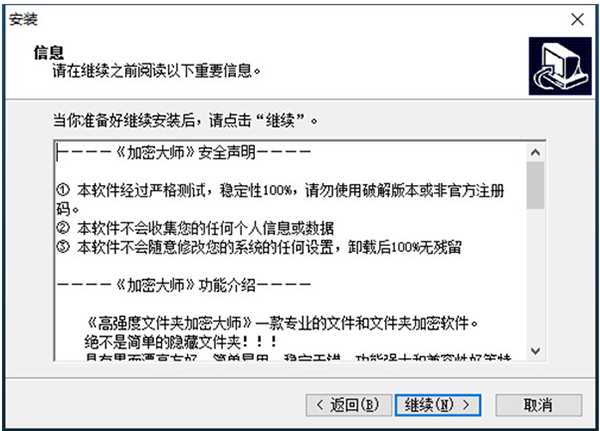The image size is (600, 431).
Task: Click the 信息 page heading
Action: 49,52
